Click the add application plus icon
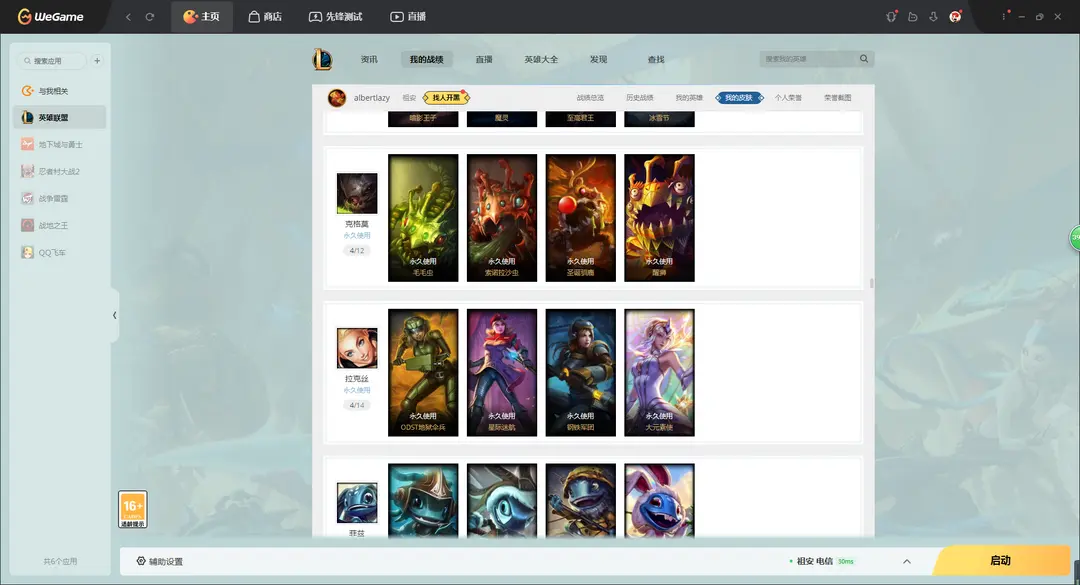Image resolution: width=1080 pixels, height=585 pixels. pyautogui.click(x=97, y=61)
